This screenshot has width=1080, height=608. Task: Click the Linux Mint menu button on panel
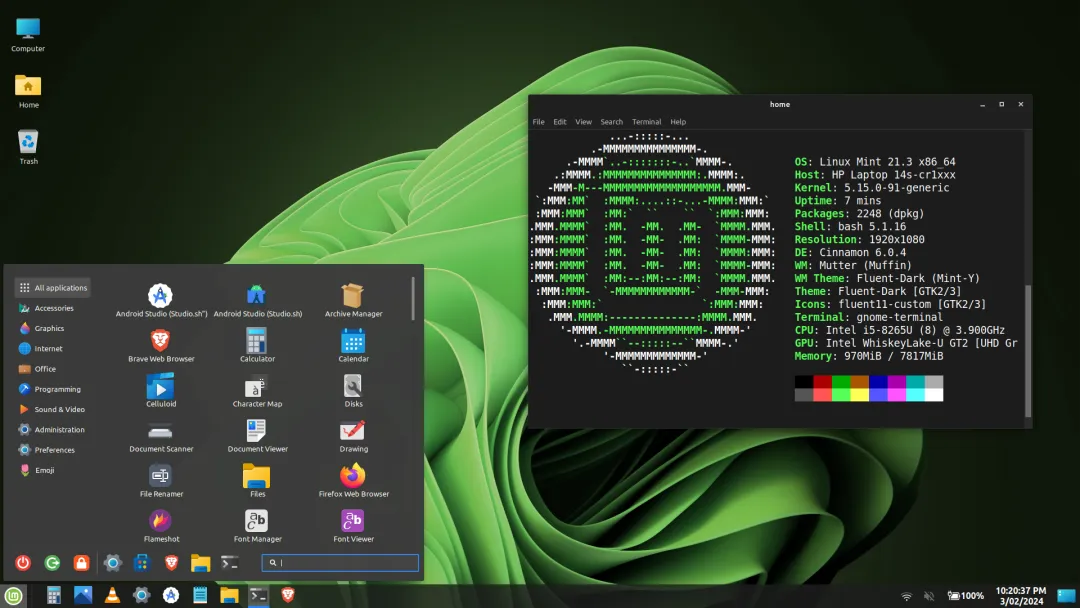(13, 596)
